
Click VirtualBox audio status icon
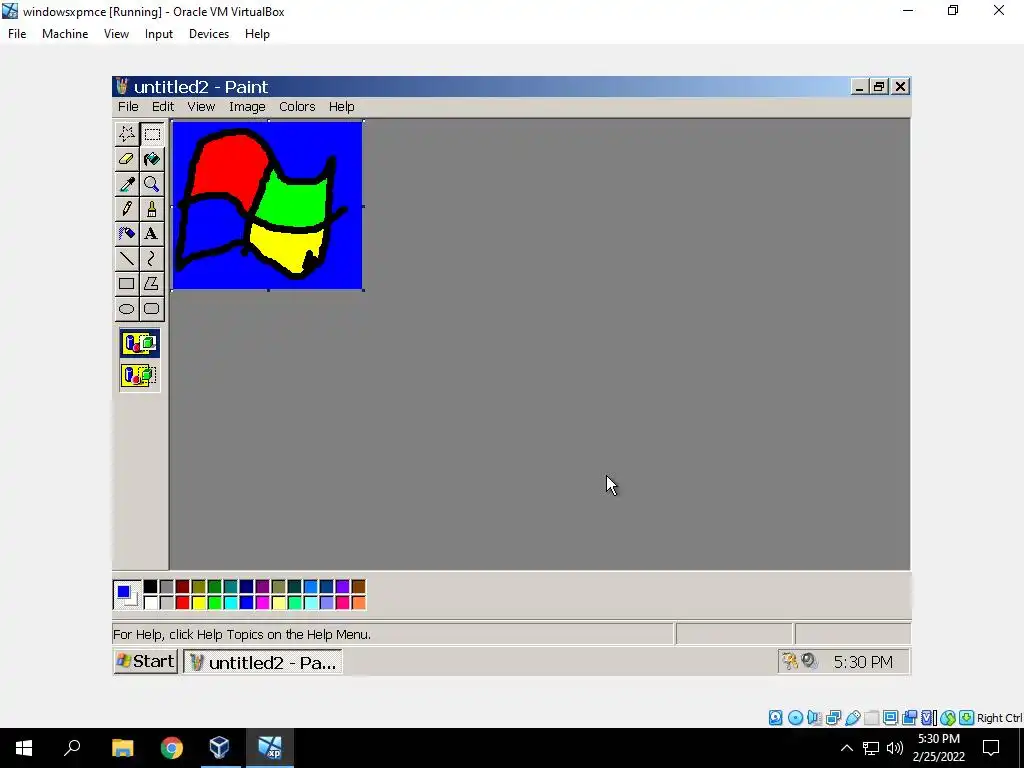(814, 718)
